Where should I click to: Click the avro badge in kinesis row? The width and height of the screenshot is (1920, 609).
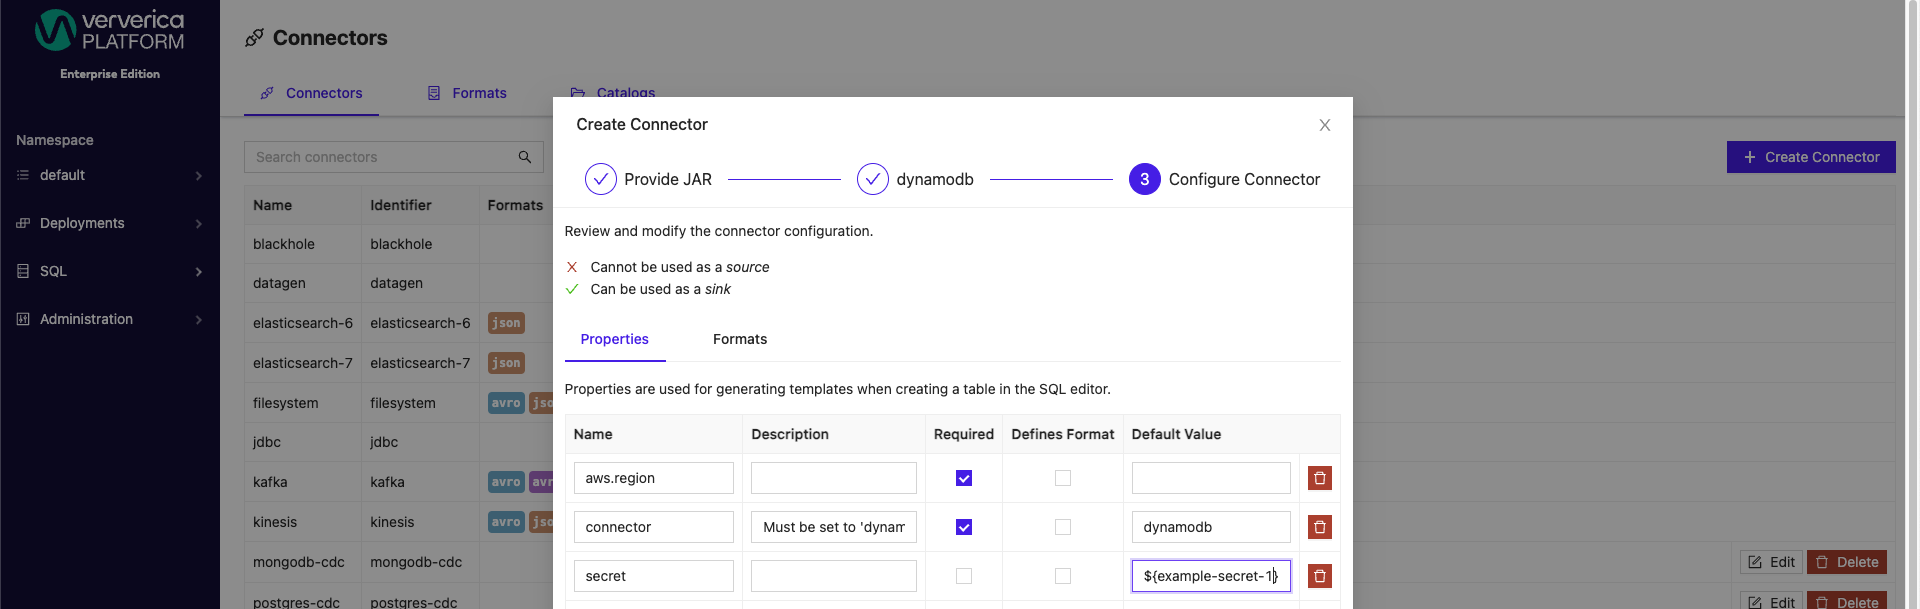506,522
